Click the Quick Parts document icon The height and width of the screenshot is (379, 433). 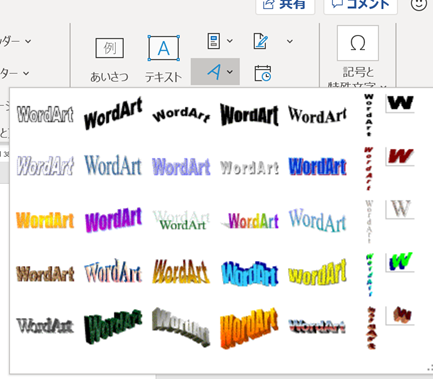[214, 41]
